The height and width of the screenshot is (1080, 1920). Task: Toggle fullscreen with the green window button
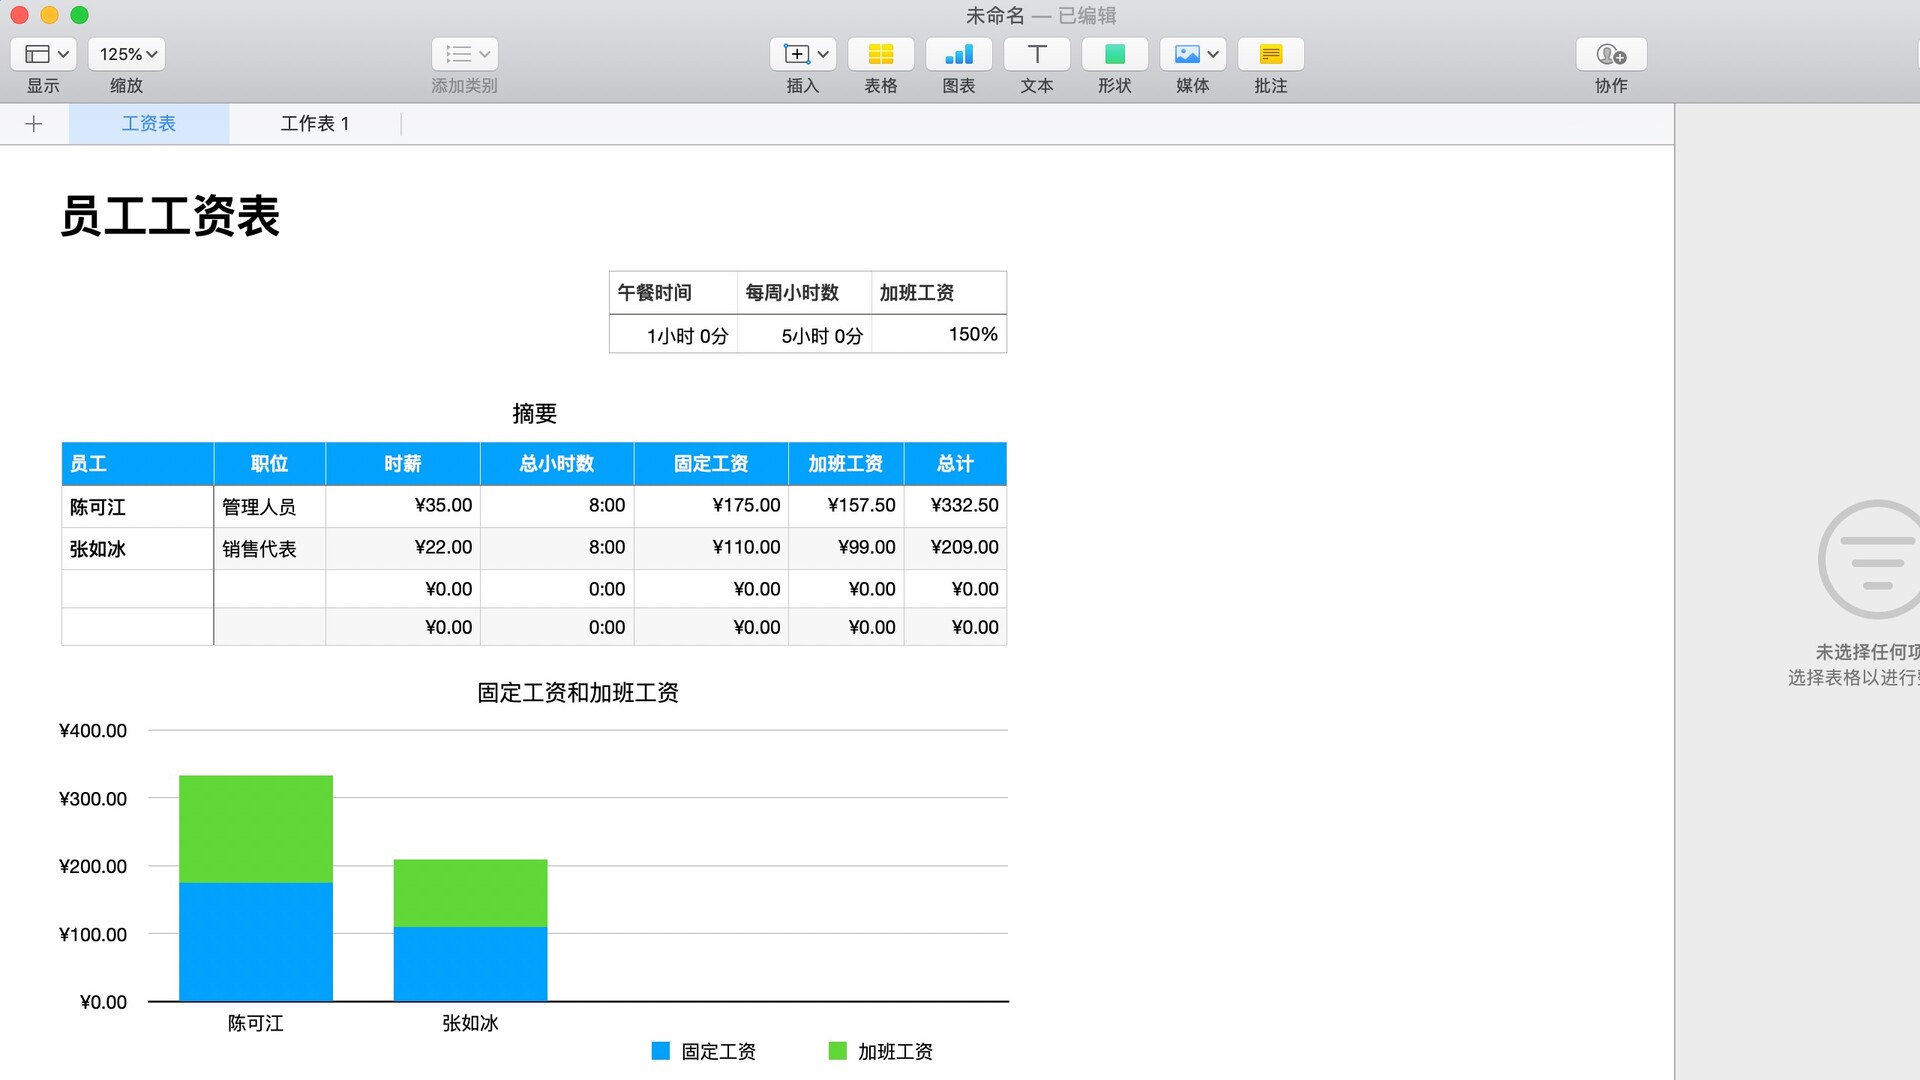pyautogui.click(x=78, y=15)
